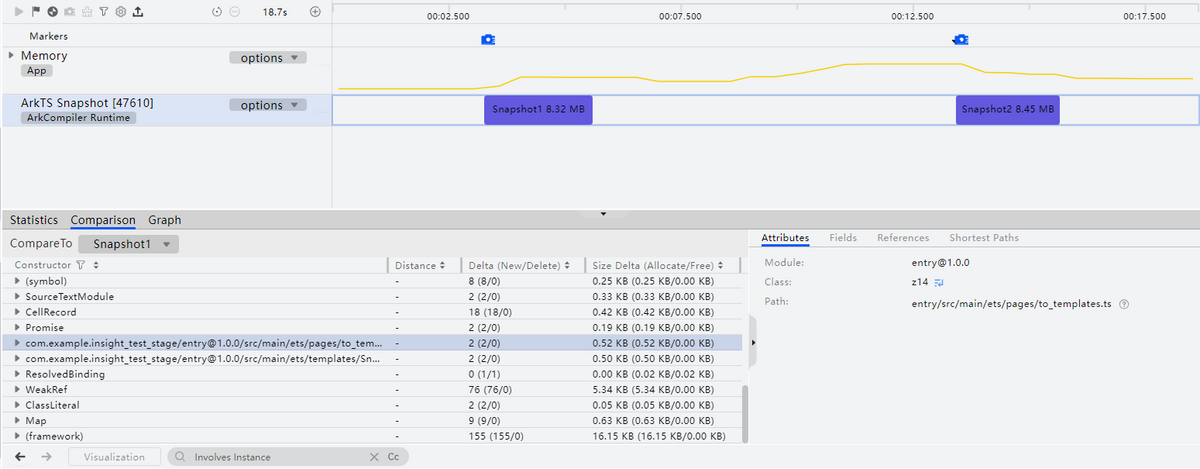Click the first camera marker on timeline
The image size is (1200, 469).
tap(487, 40)
